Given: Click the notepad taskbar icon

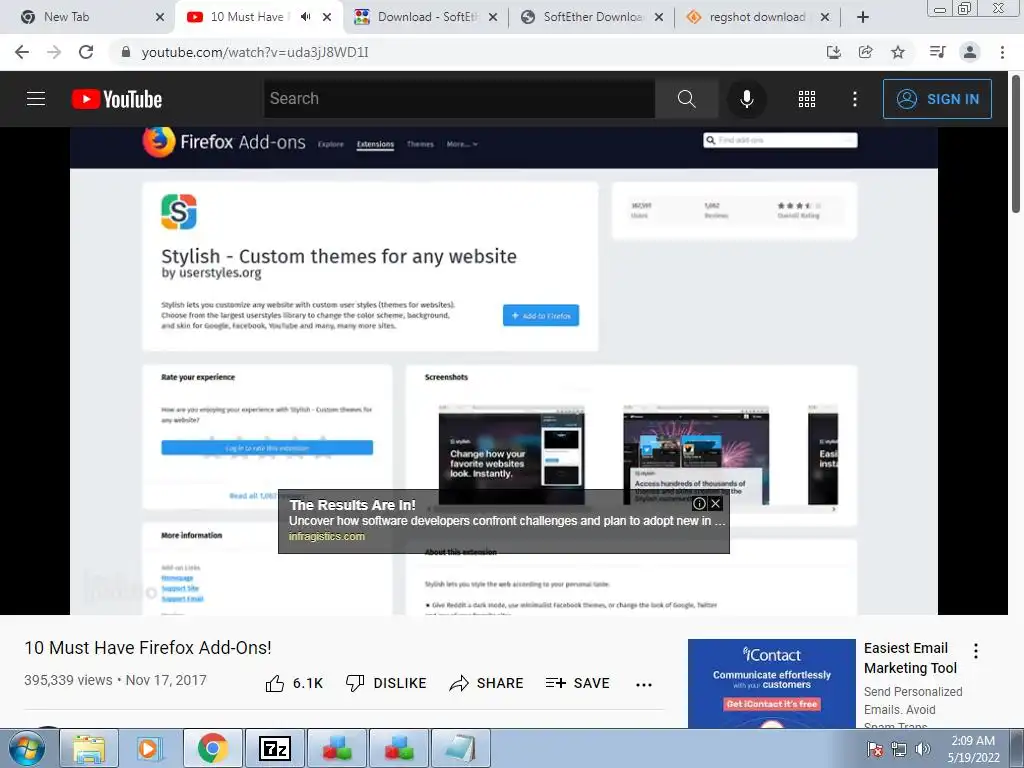Looking at the screenshot, I should click(x=461, y=748).
